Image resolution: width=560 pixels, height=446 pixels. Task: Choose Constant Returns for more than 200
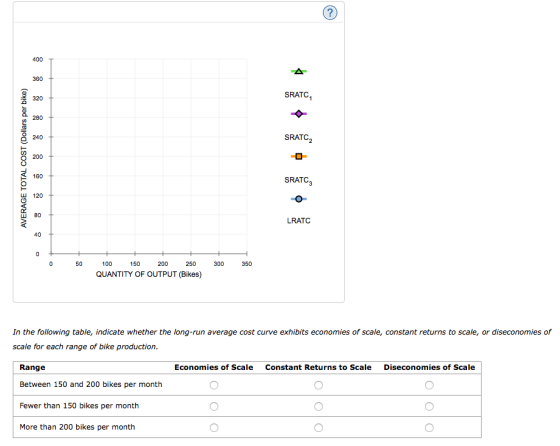point(318,427)
